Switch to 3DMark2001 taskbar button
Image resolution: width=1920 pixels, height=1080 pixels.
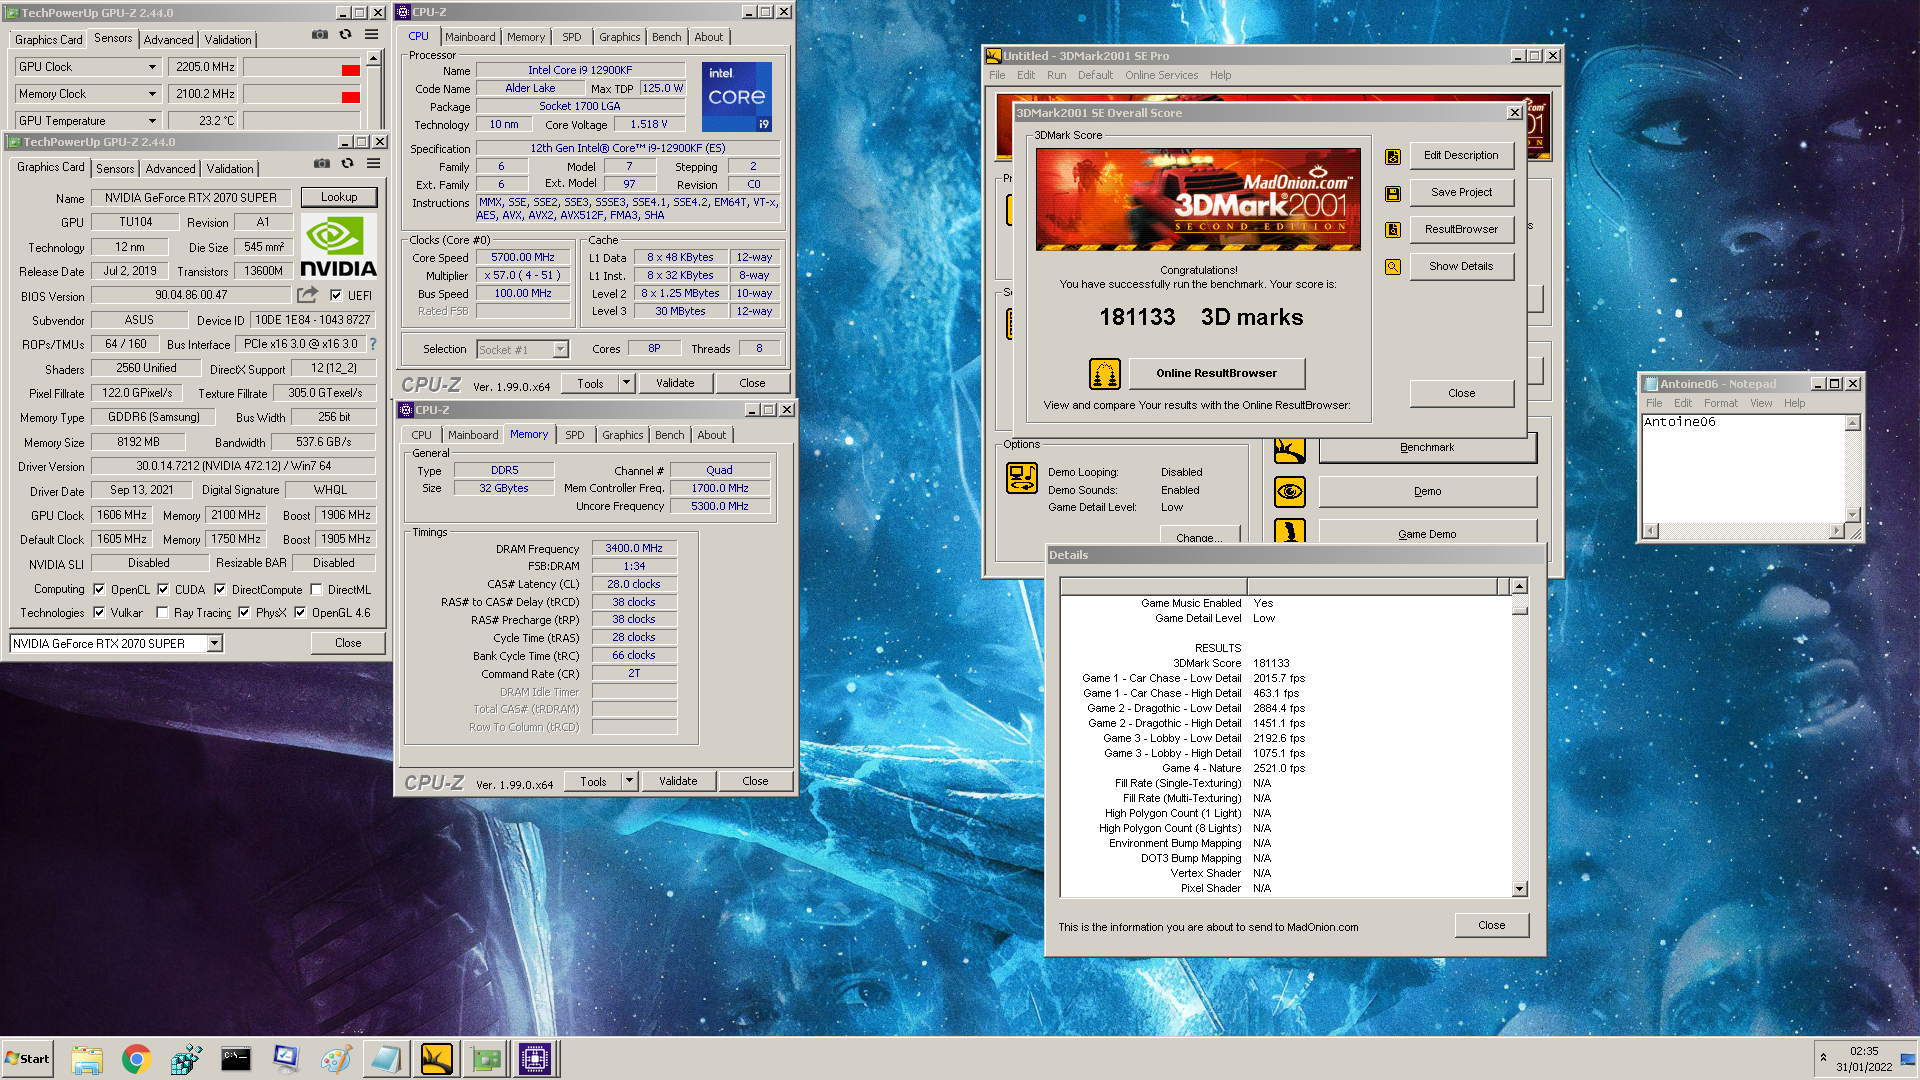(x=436, y=1059)
